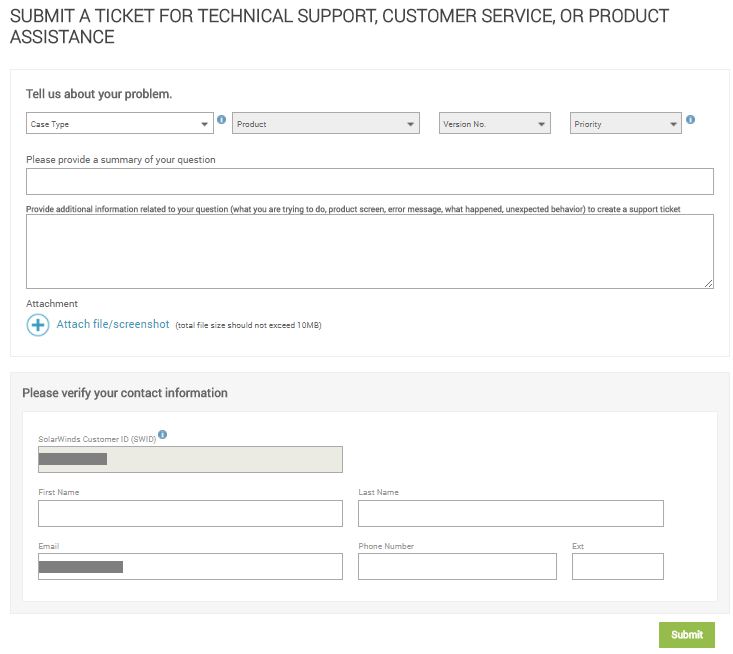
Task: Click inside the additional information textarea
Action: click(x=369, y=251)
